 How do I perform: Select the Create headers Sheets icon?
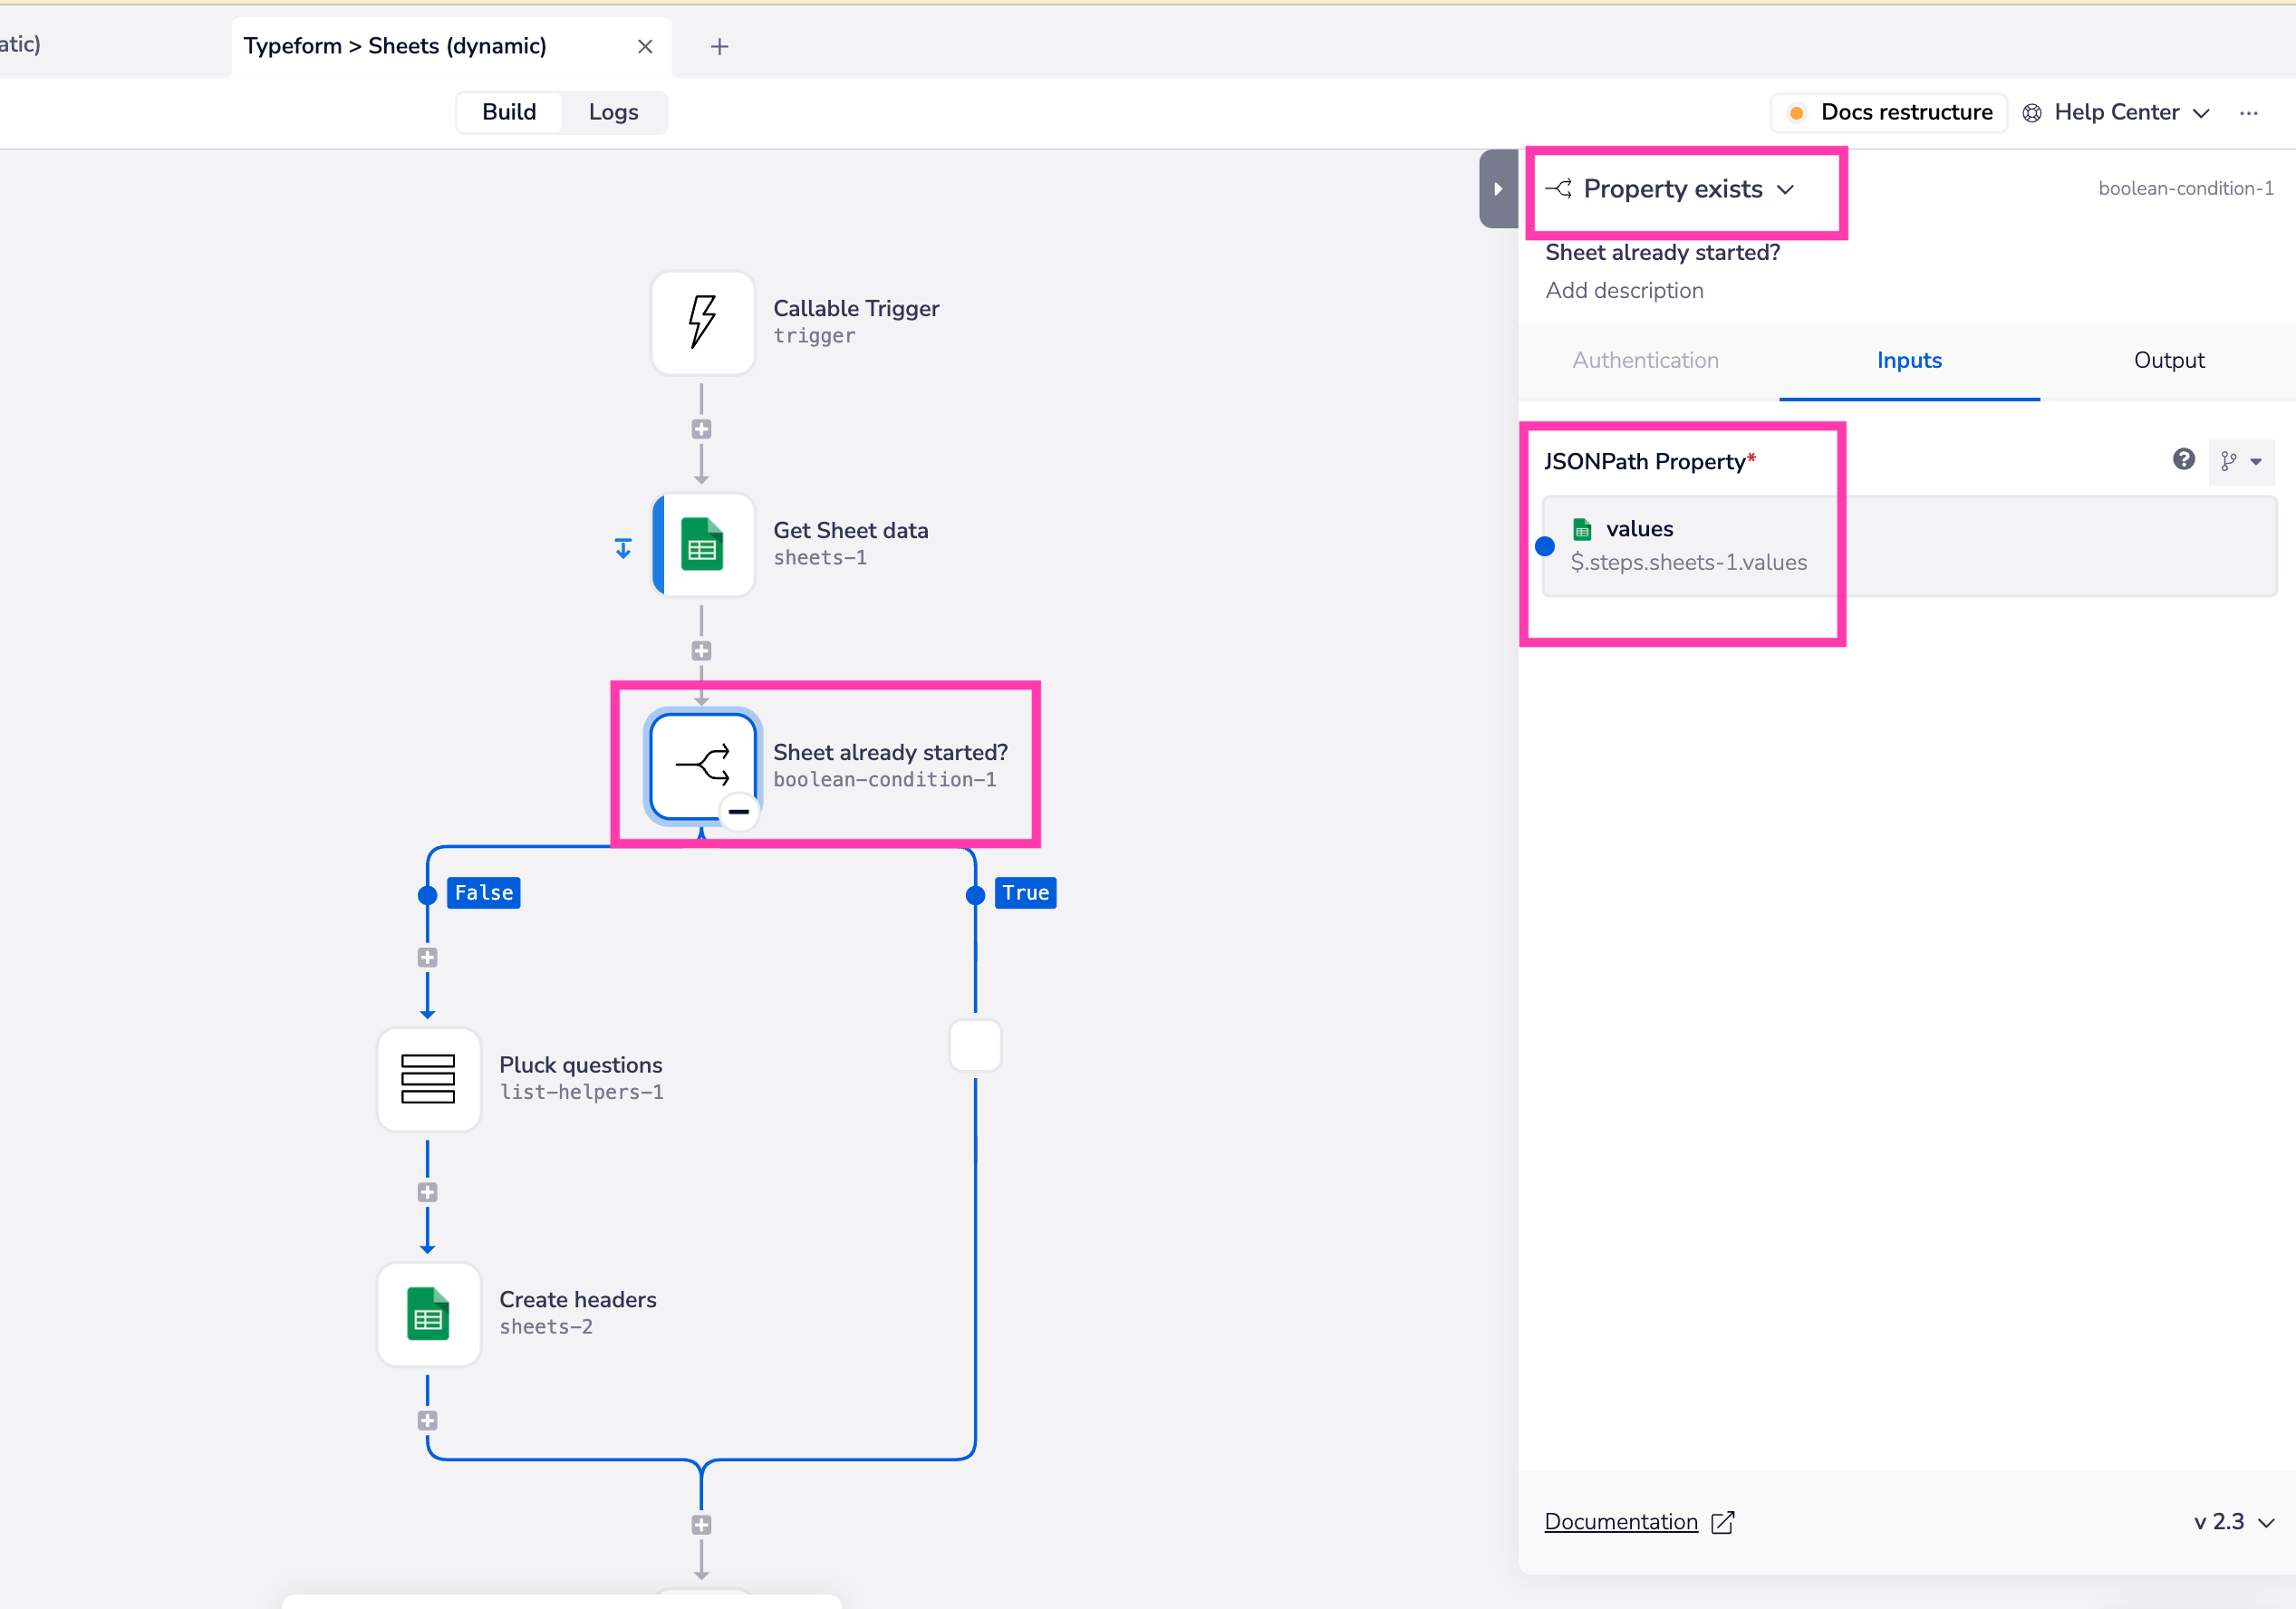428,1314
